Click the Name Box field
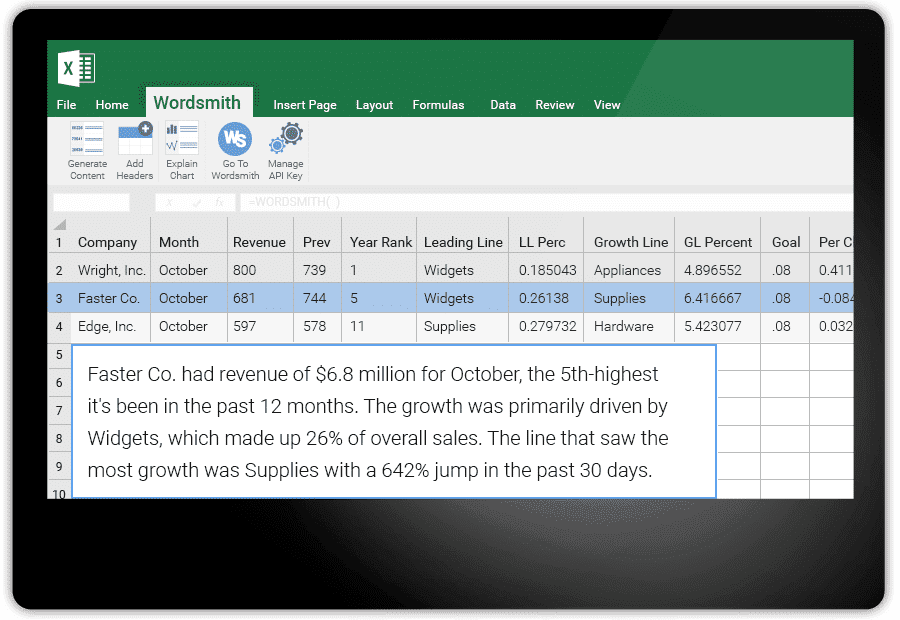The height and width of the screenshot is (620, 900). (x=91, y=202)
